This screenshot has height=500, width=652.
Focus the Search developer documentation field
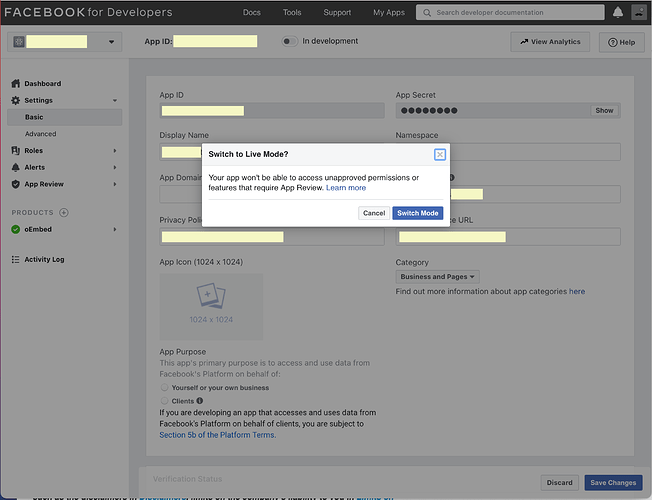(510, 12)
